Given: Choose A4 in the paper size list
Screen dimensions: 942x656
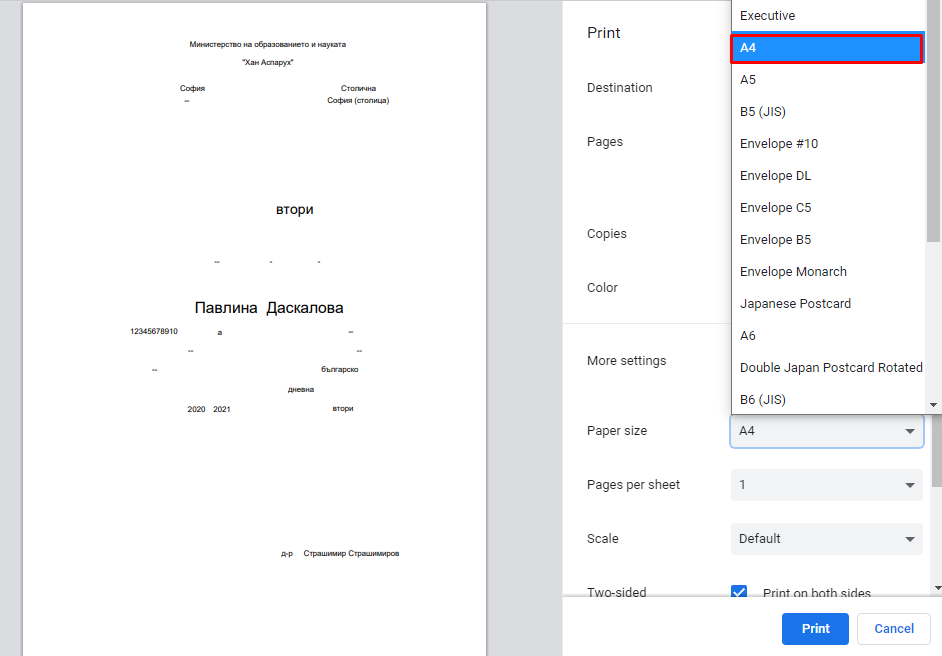Looking at the screenshot, I should tap(826, 48).
